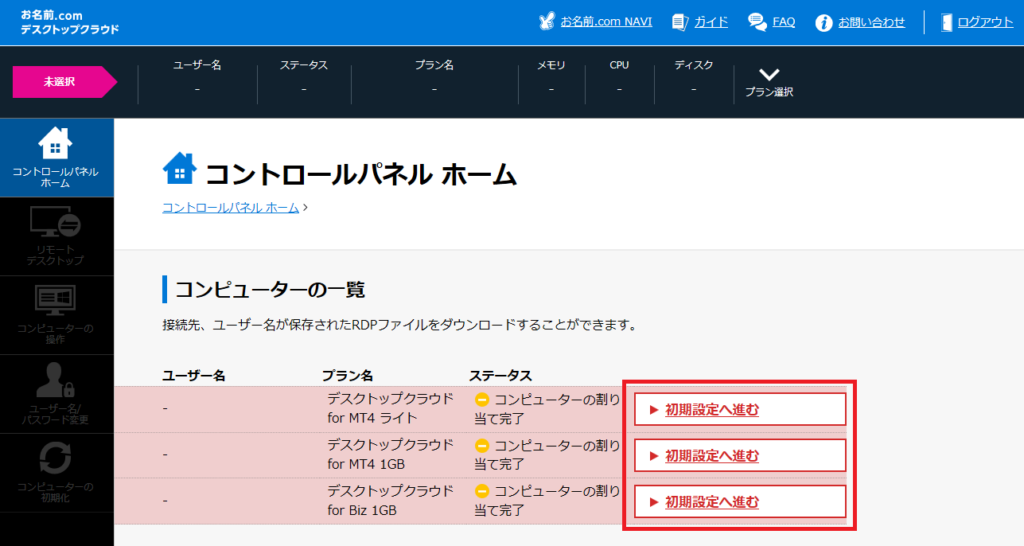
Task: Click the home icon in sidebar
Action: coord(56,145)
